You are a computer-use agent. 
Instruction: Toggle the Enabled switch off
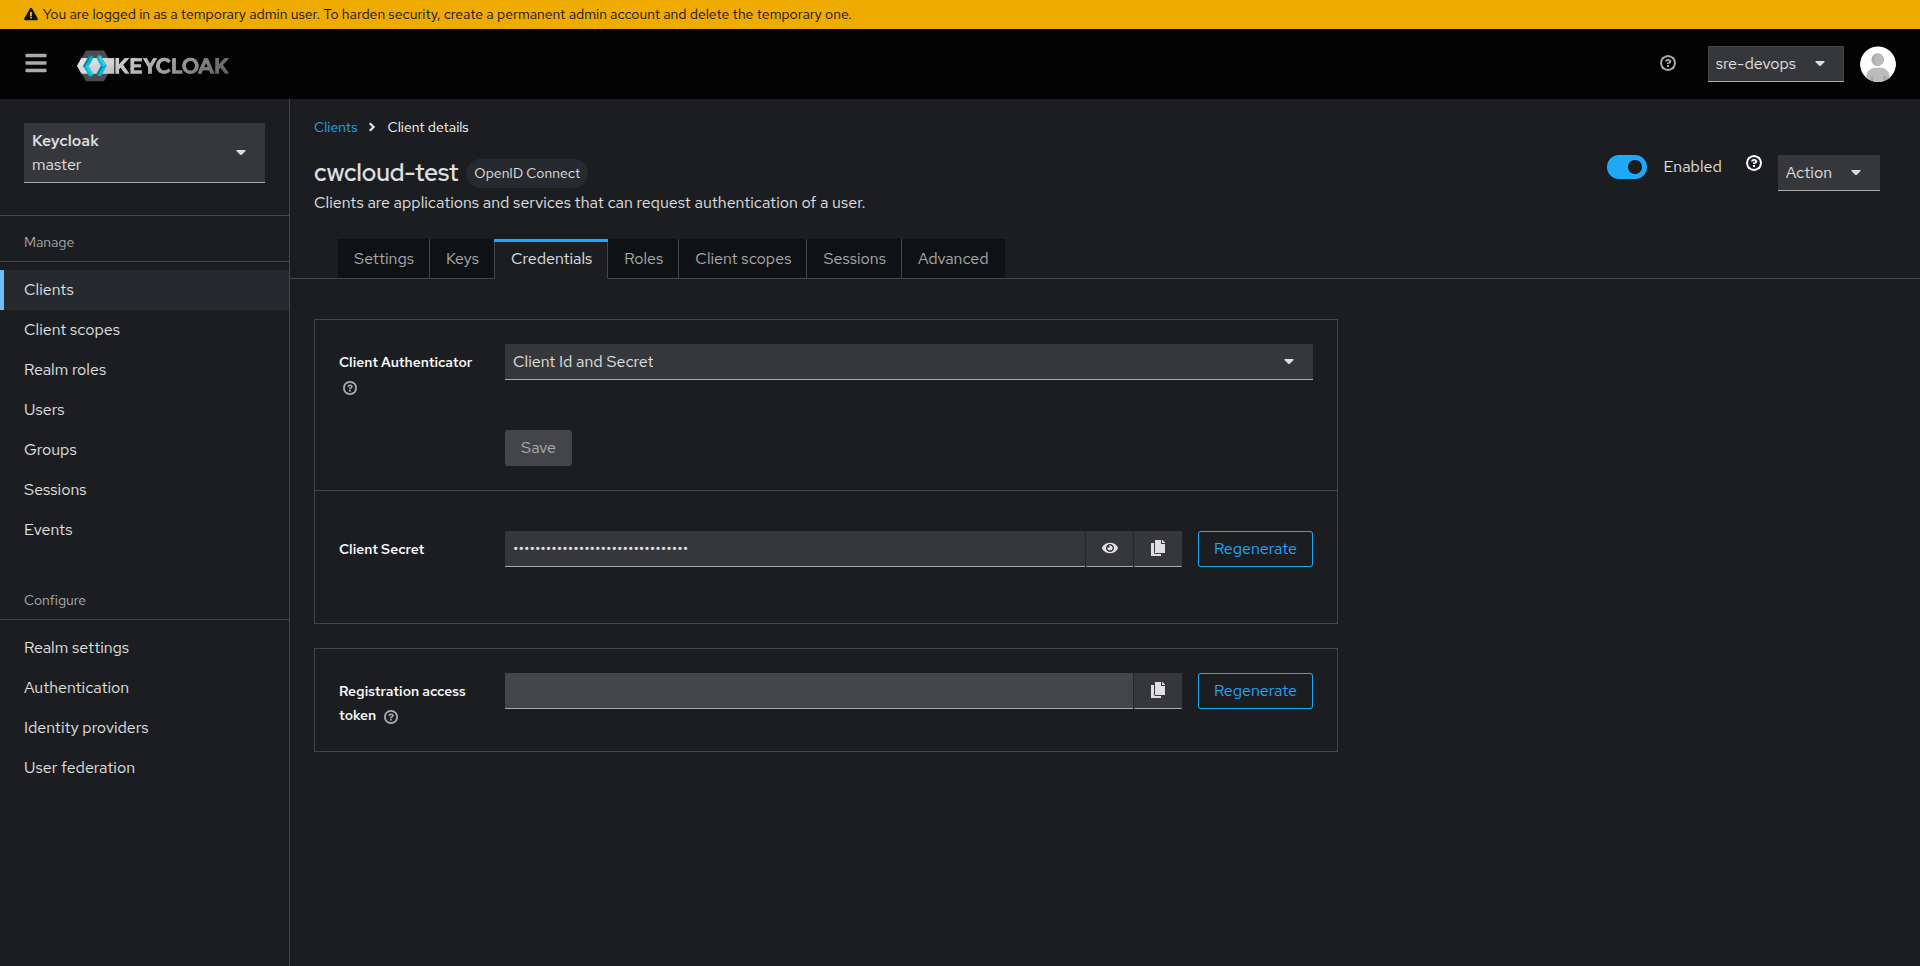click(1627, 167)
